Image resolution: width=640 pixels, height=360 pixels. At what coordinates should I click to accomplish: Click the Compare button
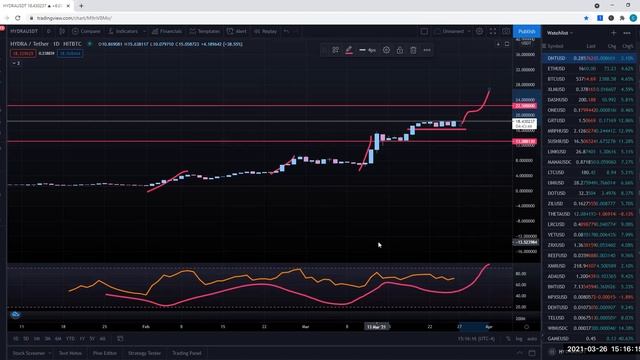point(86,31)
